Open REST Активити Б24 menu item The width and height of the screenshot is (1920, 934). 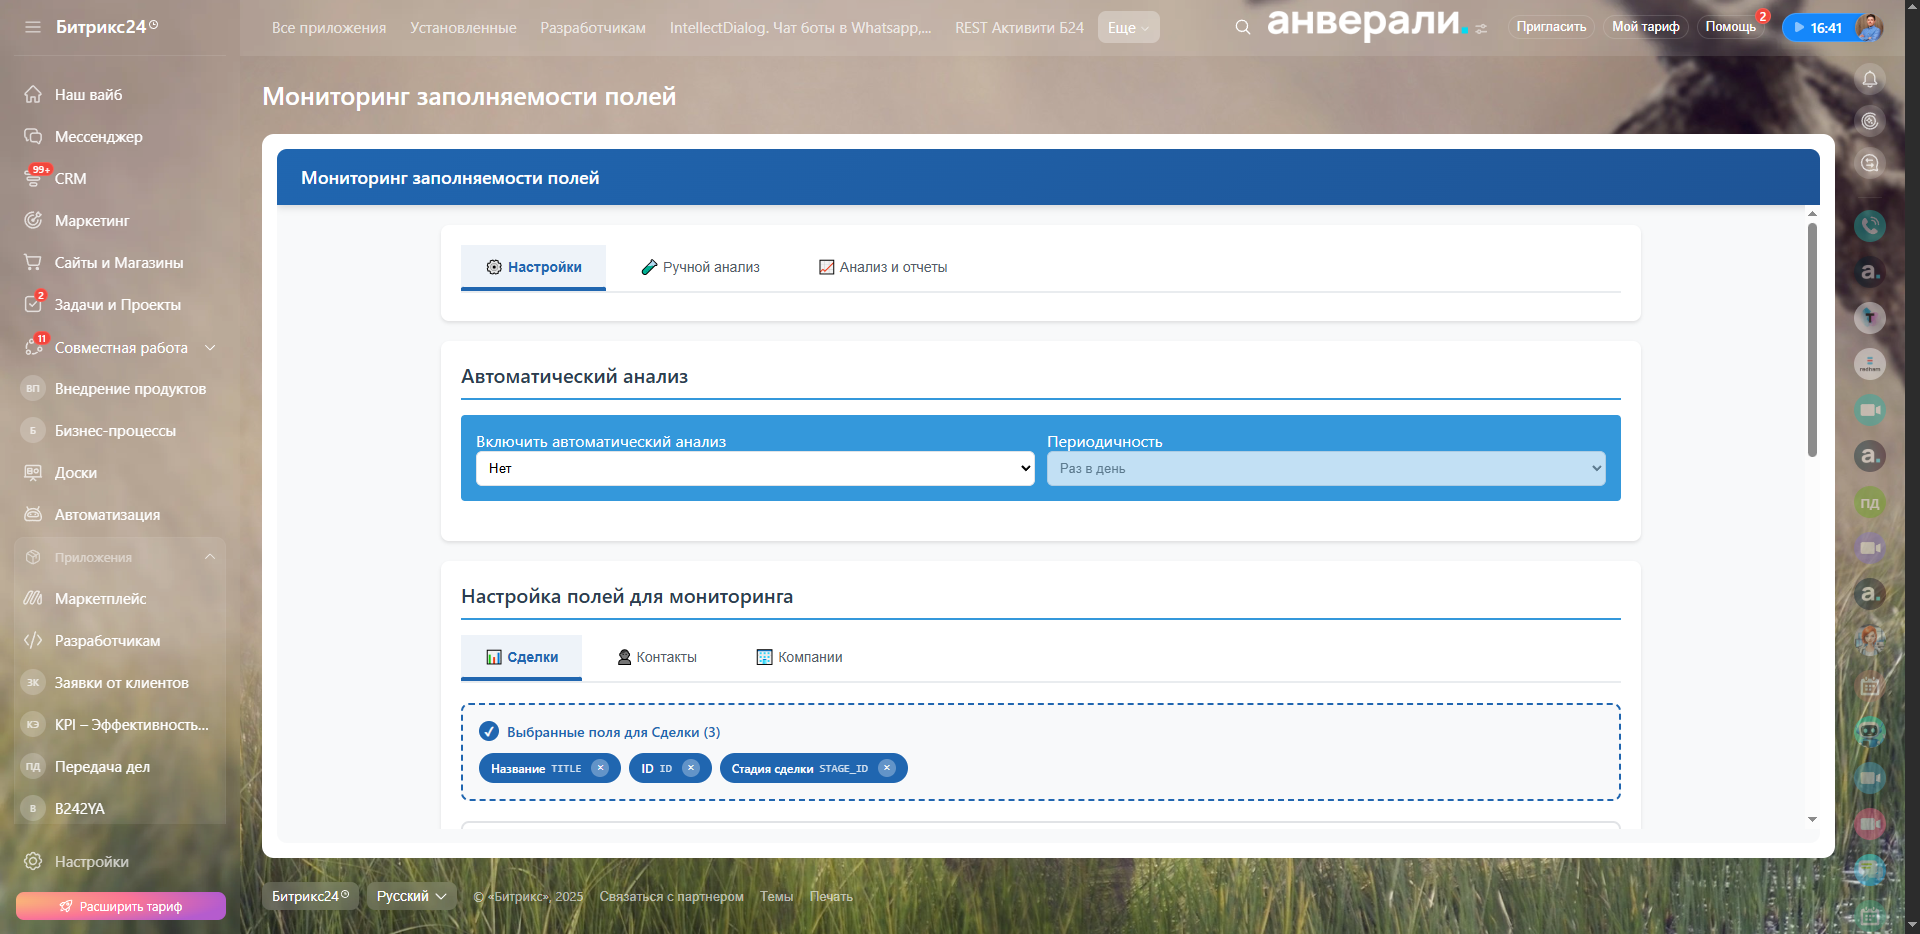click(x=1019, y=28)
